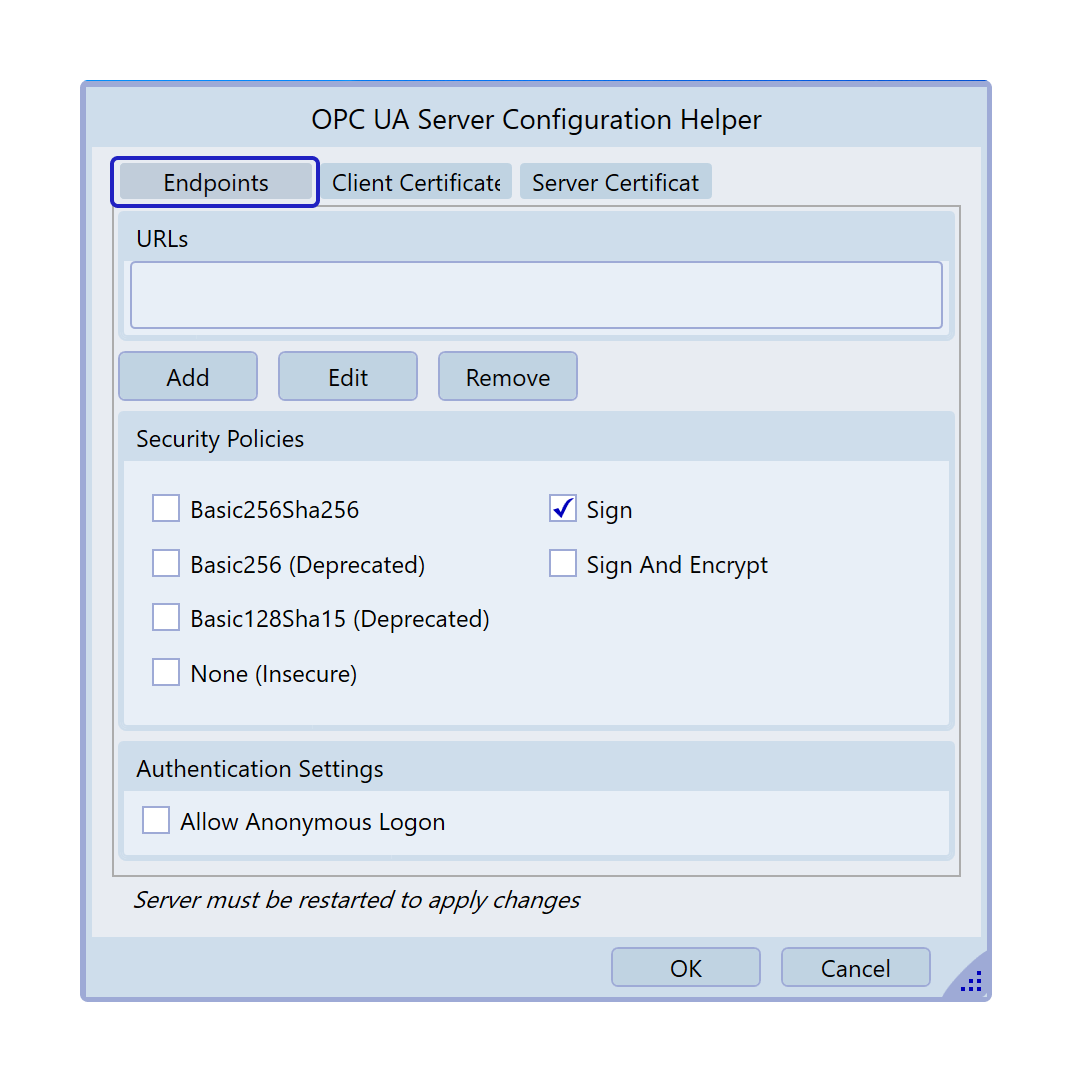Click the resize grip in the dialog corner

click(971, 981)
